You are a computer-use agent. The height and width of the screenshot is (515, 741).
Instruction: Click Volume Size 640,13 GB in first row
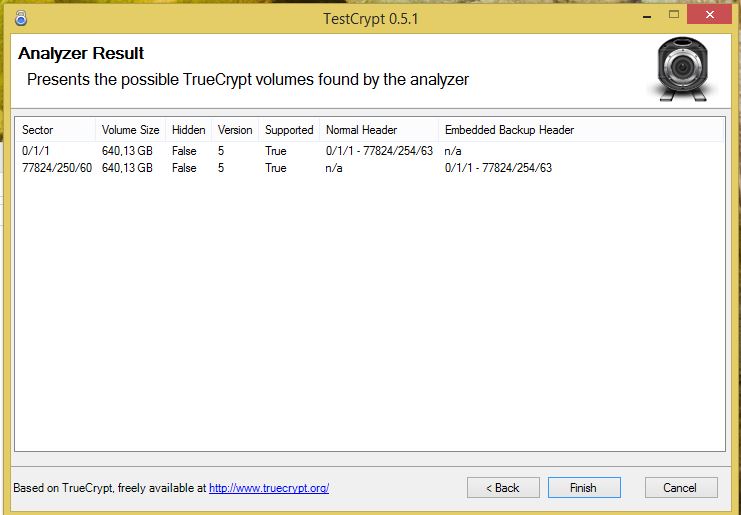127,151
